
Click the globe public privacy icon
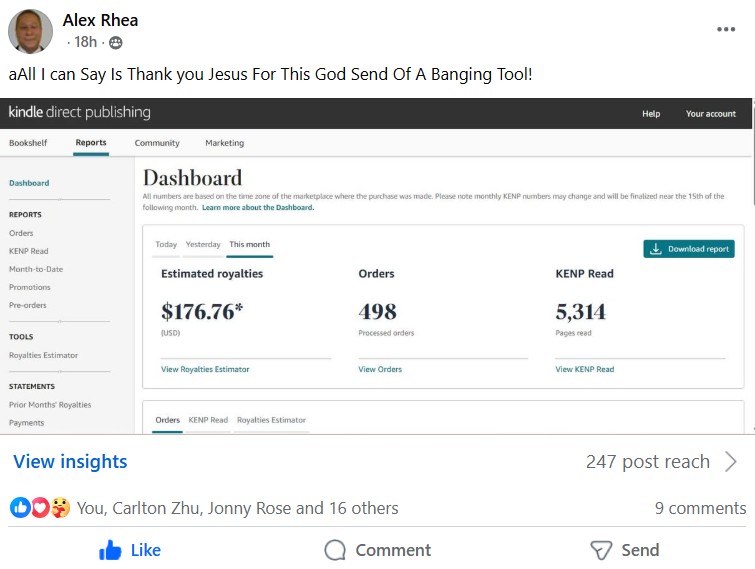[116, 43]
